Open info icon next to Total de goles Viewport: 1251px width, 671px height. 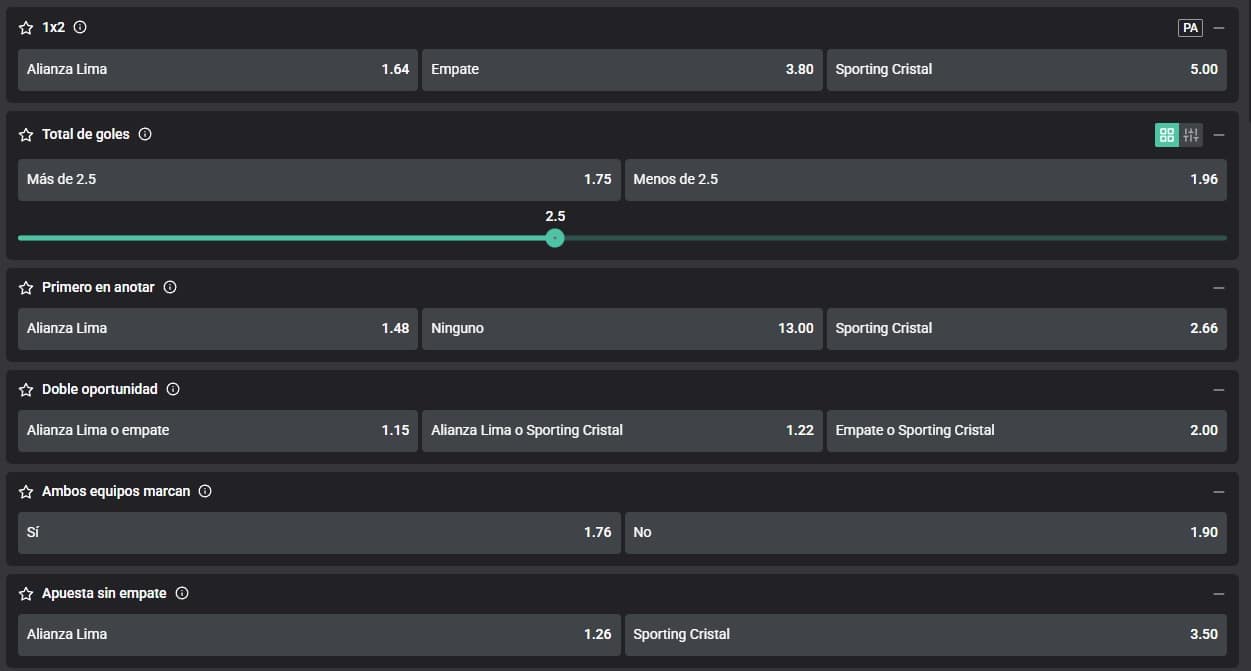(x=145, y=134)
